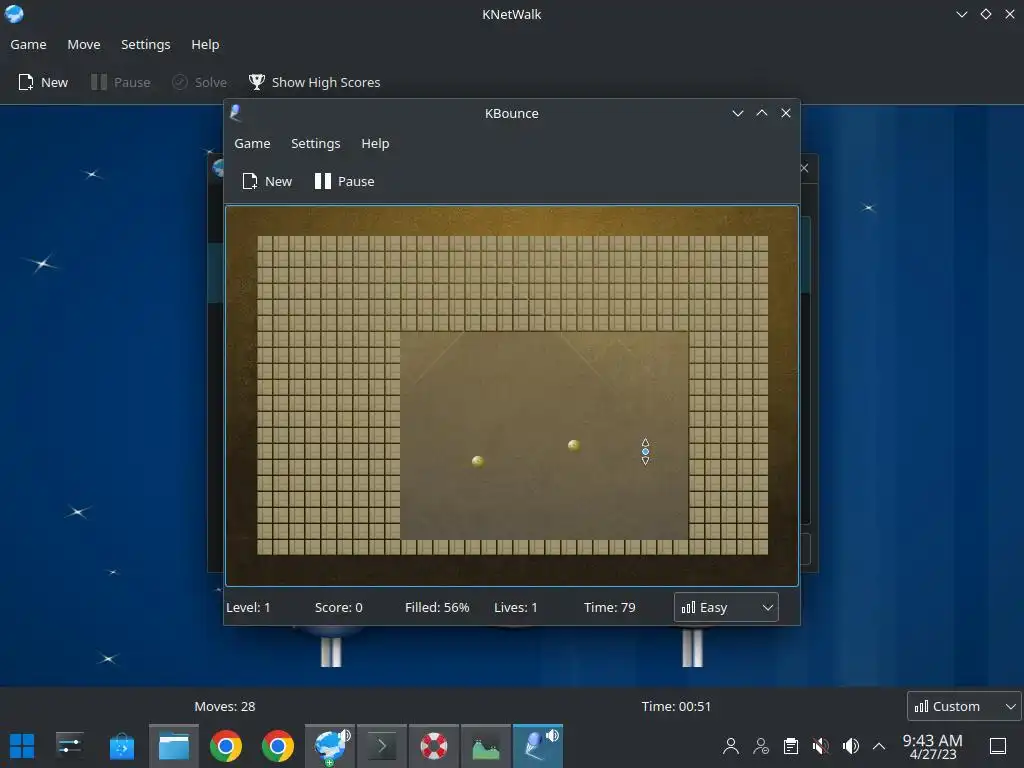The image size is (1024, 768).
Task: Open the second Chrome taskbar icon
Action: tap(278, 746)
